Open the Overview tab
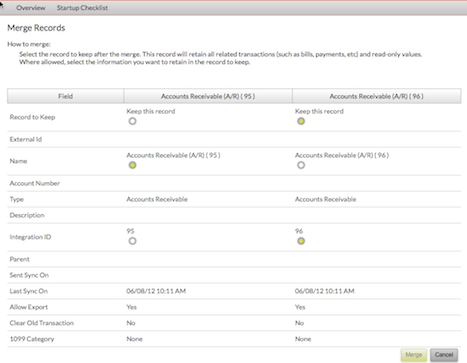The width and height of the screenshot is (467, 363). pos(31,8)
